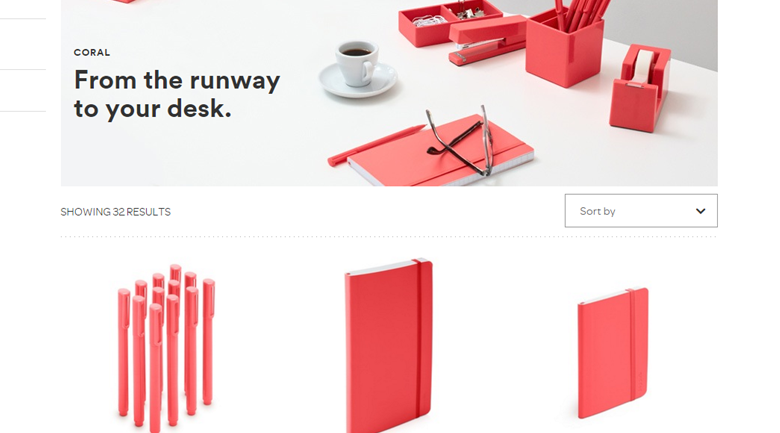Click the white saucer under the cup
Viewport: 780px width, 433px height.
click(358, 80)
